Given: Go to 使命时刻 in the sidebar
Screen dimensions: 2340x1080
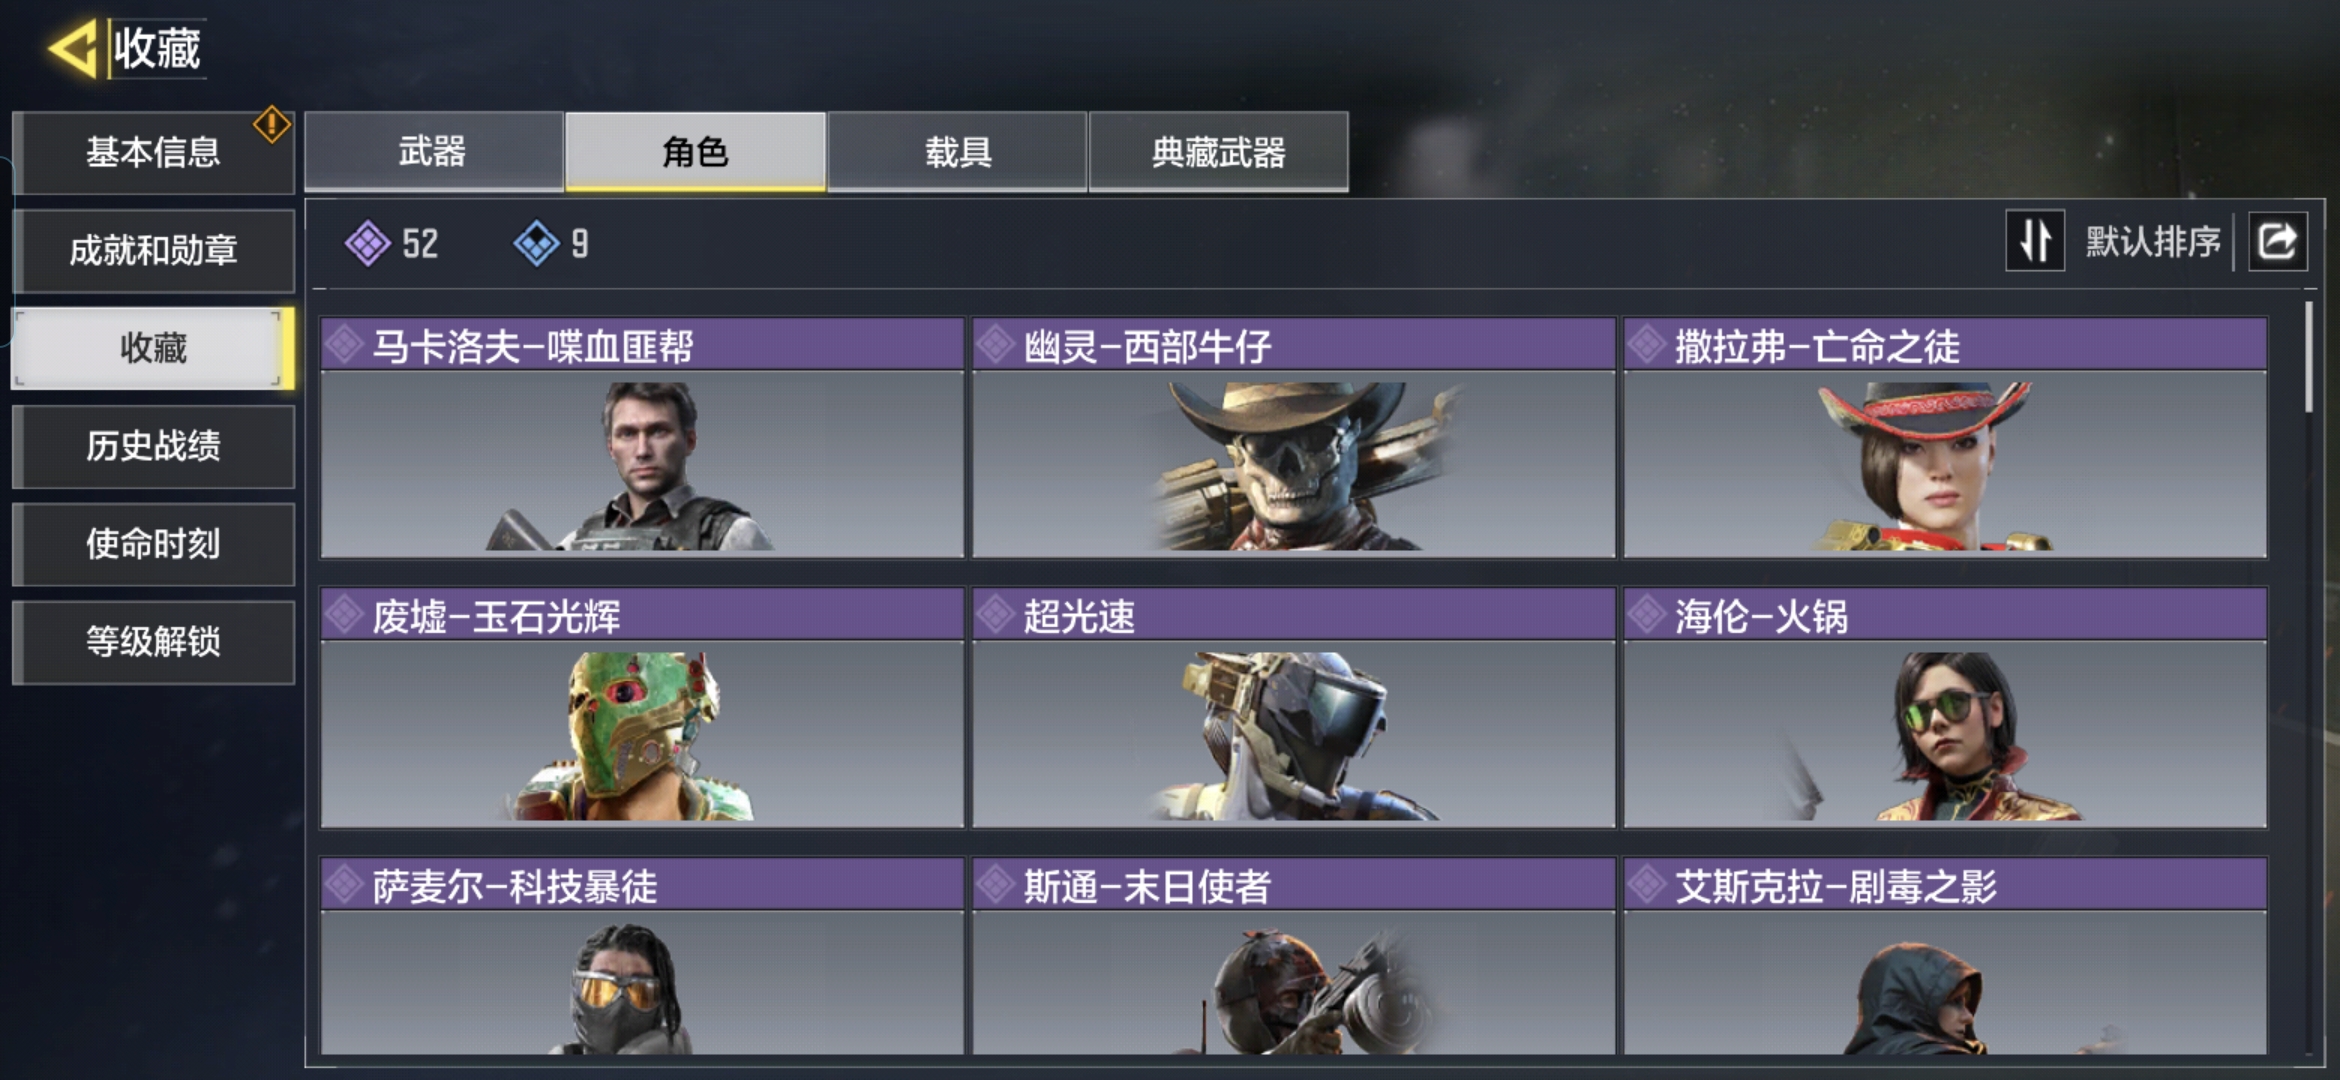Looking at the screenshot, I should (153, 544).
